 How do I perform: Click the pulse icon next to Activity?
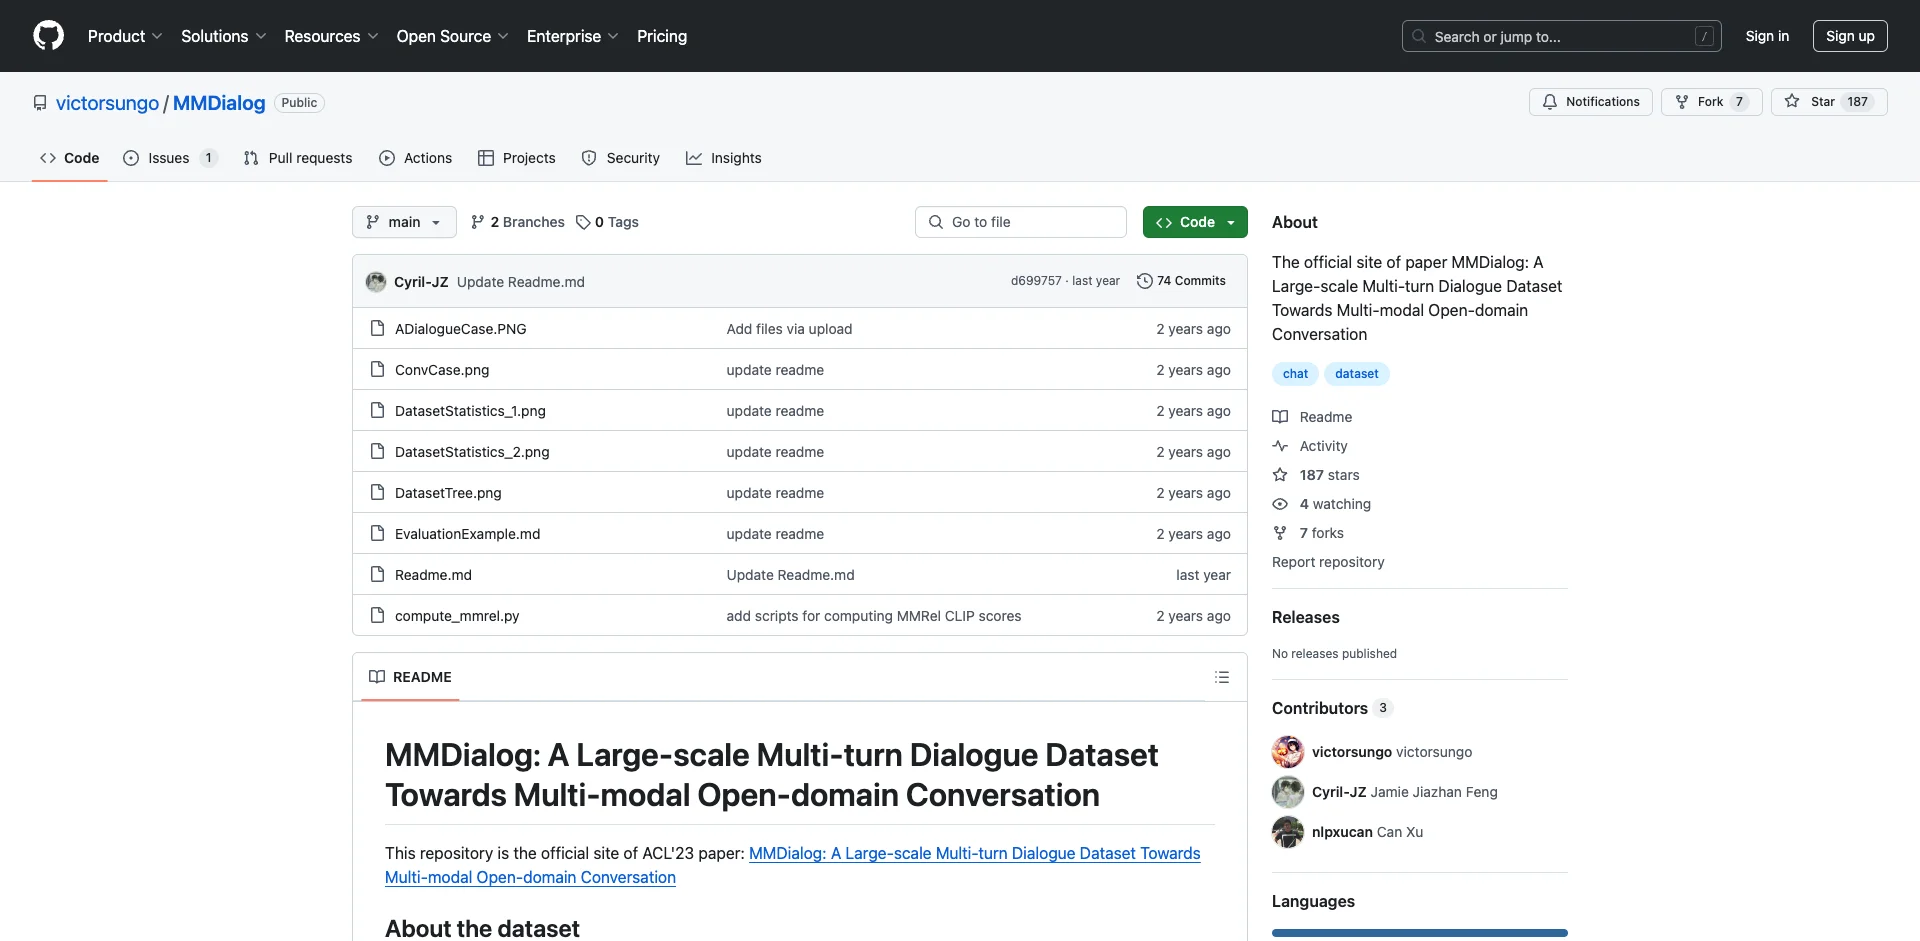(1280, 446)
